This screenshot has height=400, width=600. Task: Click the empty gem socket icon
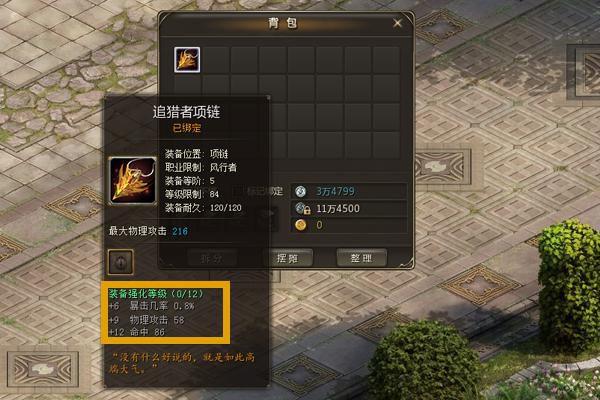pos(121,262)
